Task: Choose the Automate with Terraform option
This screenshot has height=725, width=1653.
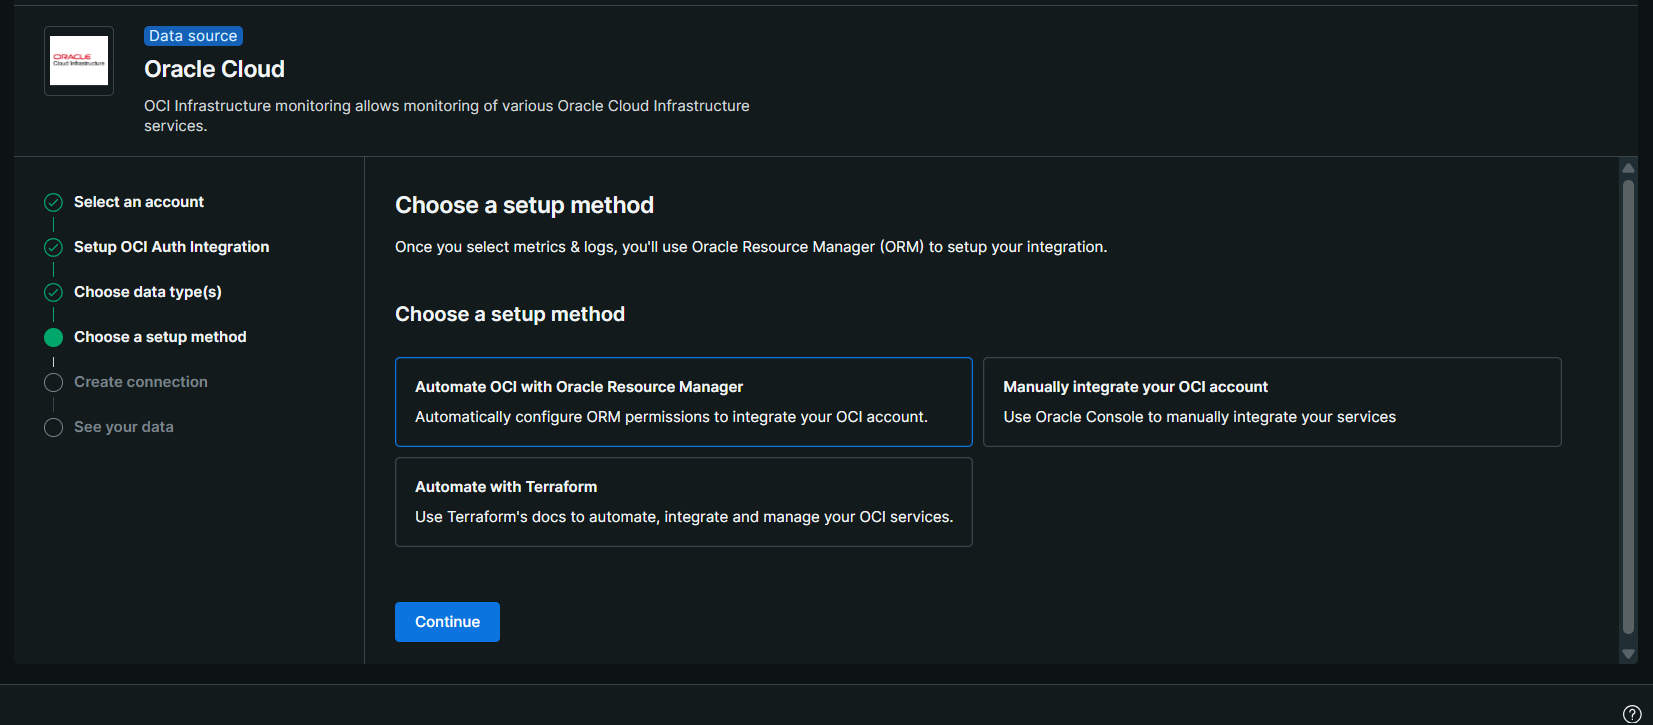Action: (x=683, y=502)
